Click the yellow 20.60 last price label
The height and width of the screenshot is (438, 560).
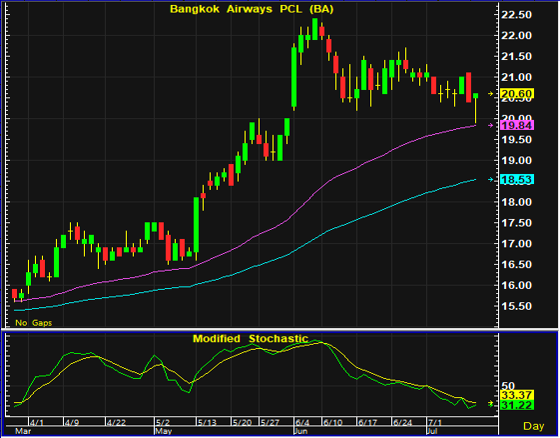517,94
